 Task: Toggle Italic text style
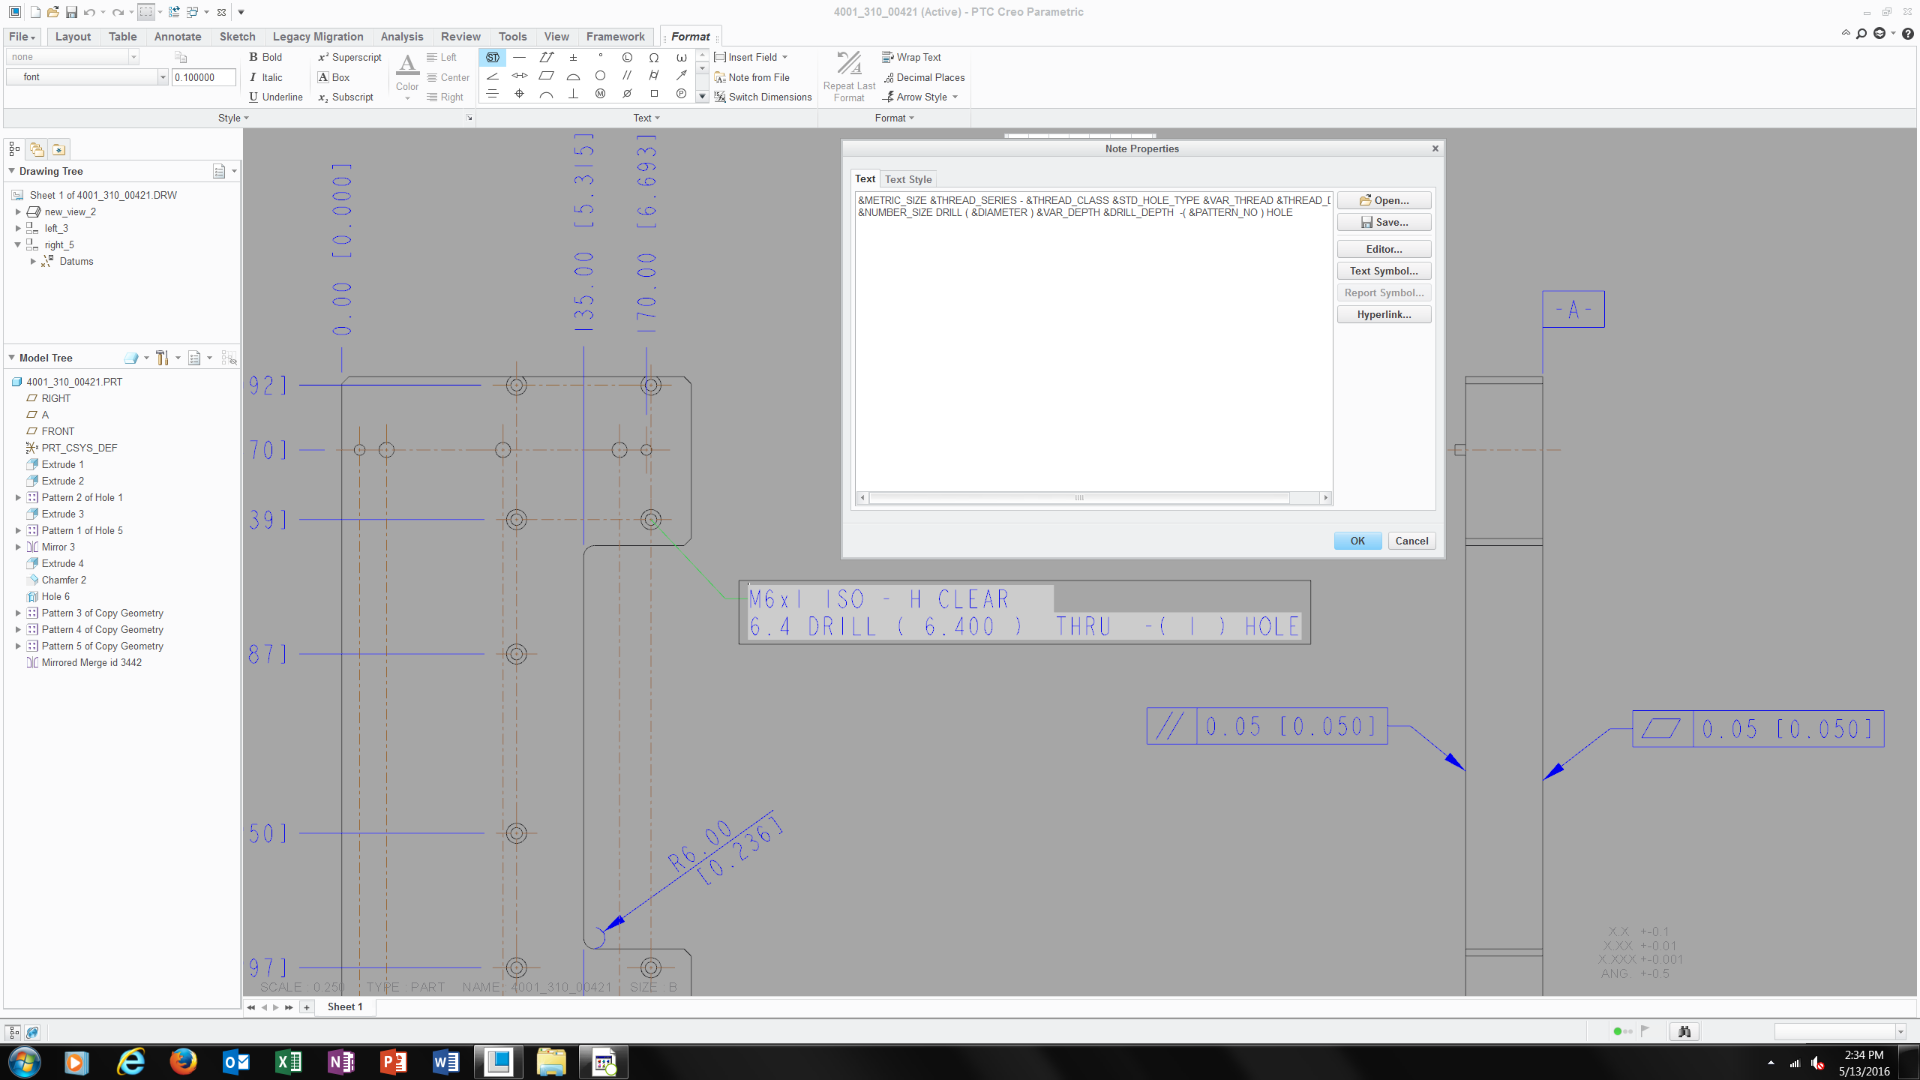[x=266, y=77]
